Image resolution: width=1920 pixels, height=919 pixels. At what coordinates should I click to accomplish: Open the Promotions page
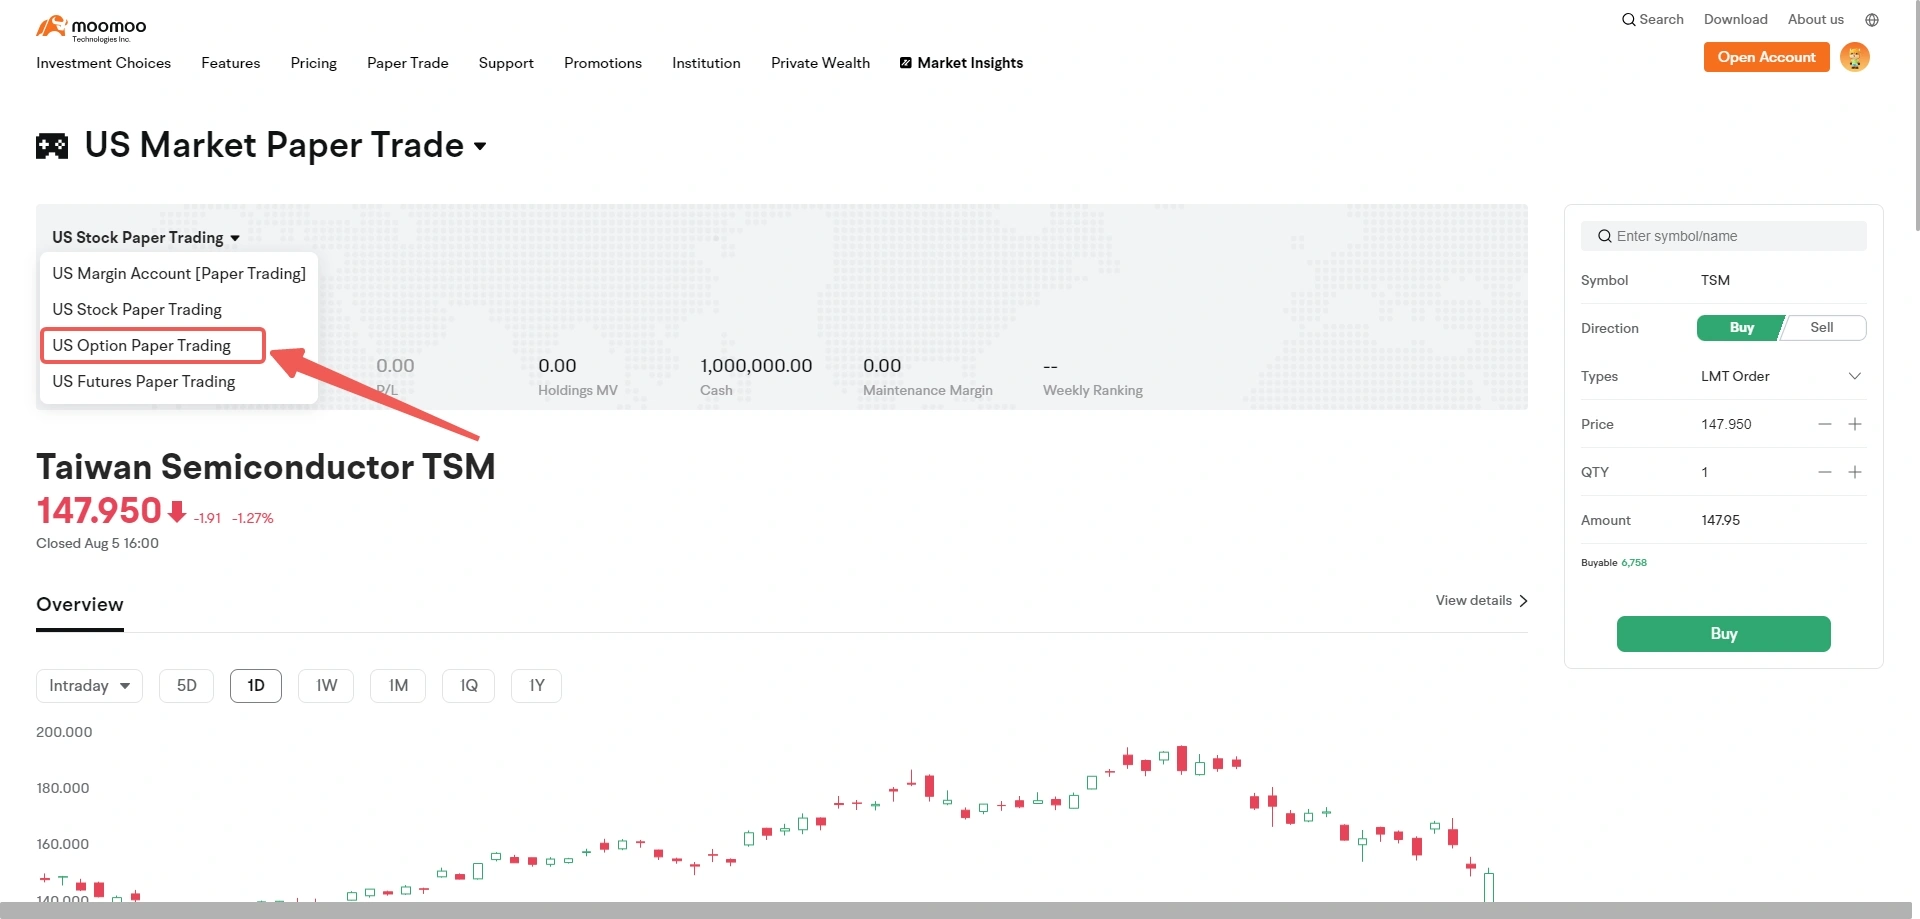point(603,63)
